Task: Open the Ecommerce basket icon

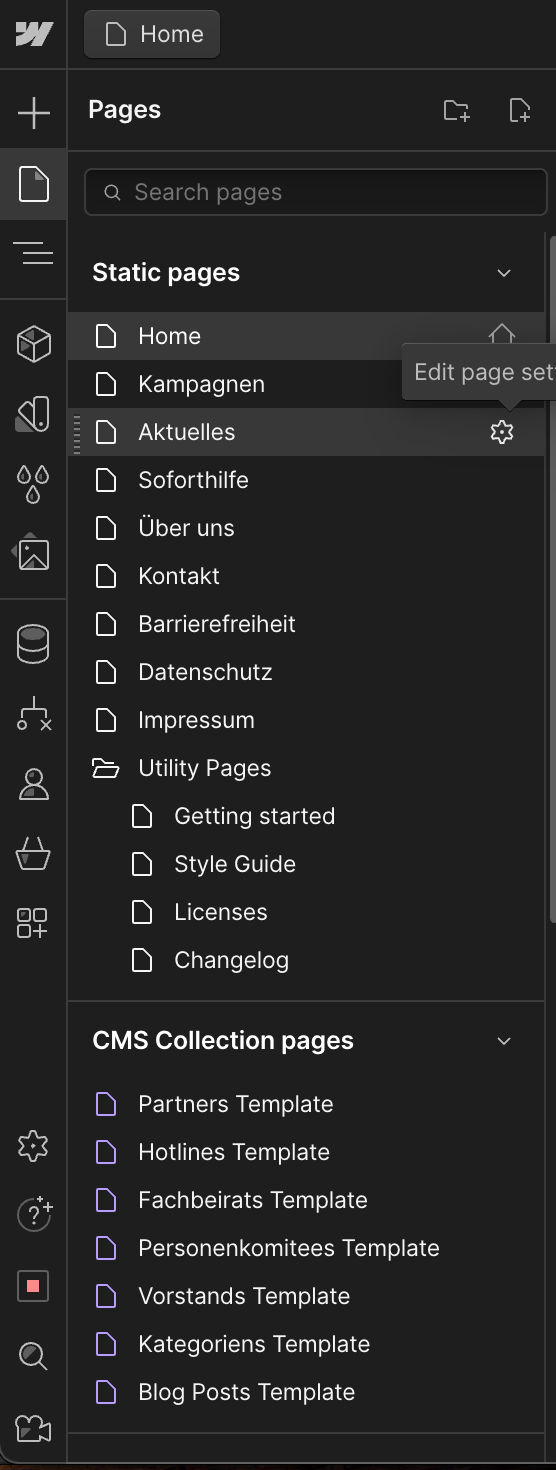Action: click(x=33, y=854)
